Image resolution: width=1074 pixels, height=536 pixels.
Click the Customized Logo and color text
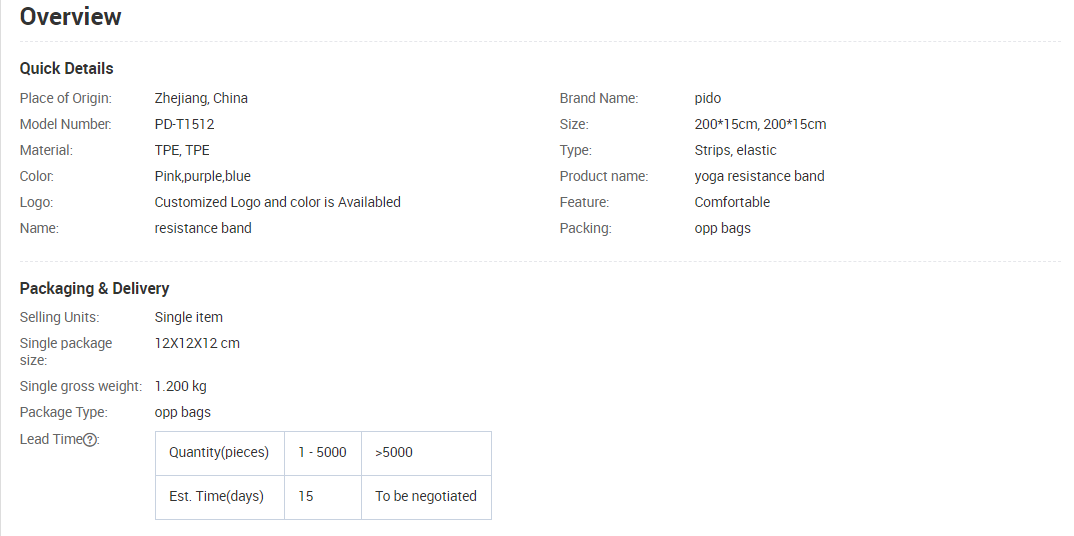[277, 203]
